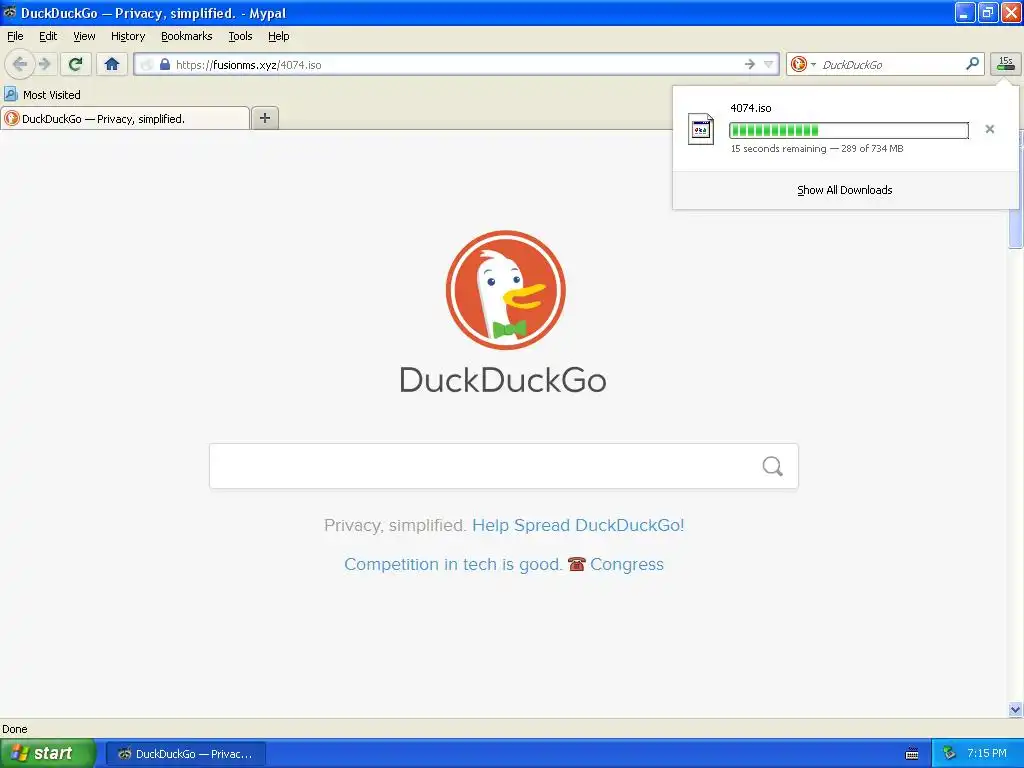Open the Tools menu
The width and height of the screenshot is (1024, 768).
(240, 36)
